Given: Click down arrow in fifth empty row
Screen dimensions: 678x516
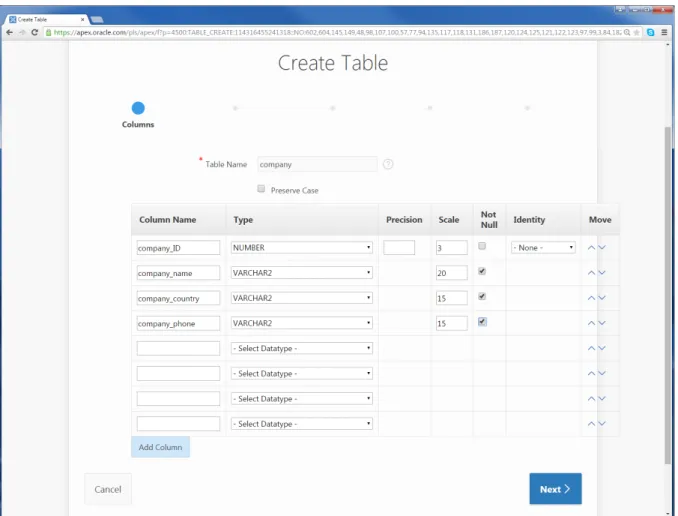Looking at the screenshot, I should (x=601, y=348).
